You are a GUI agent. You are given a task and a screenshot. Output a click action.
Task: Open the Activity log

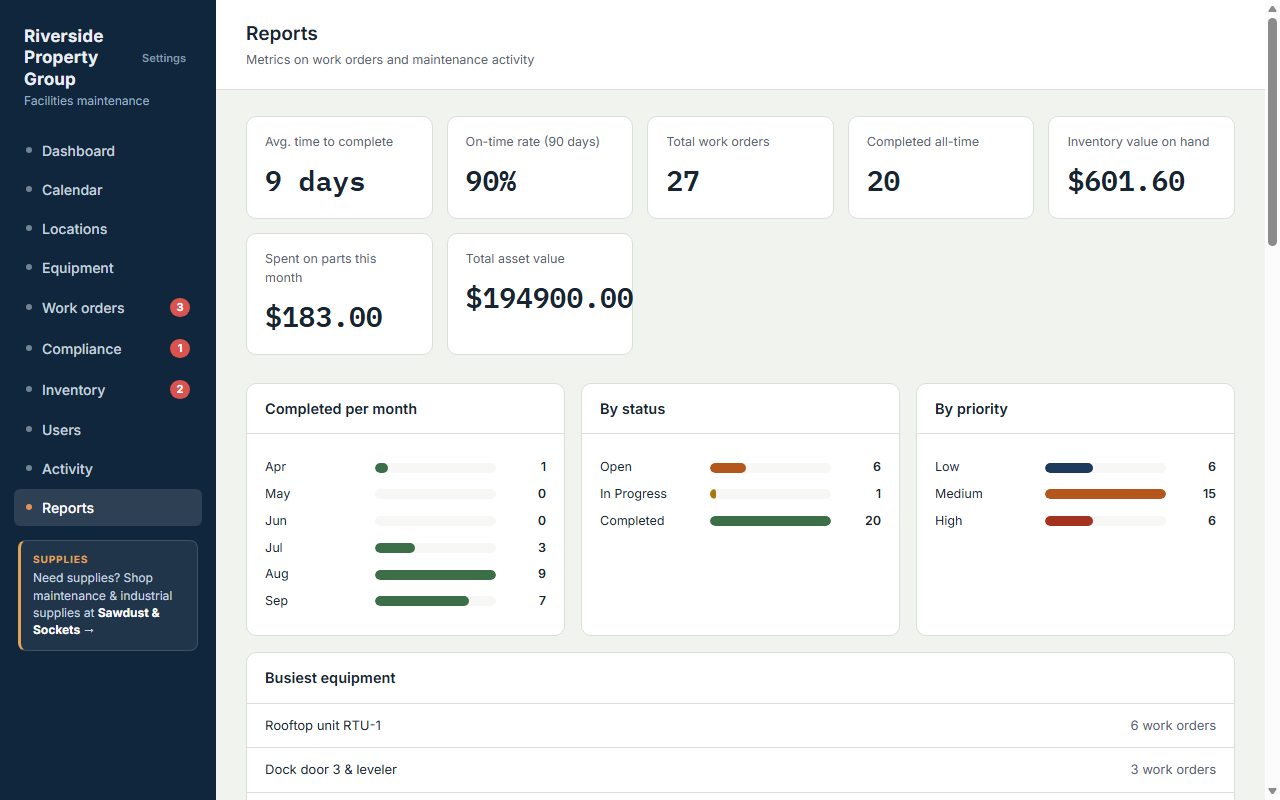click(108, 469)
